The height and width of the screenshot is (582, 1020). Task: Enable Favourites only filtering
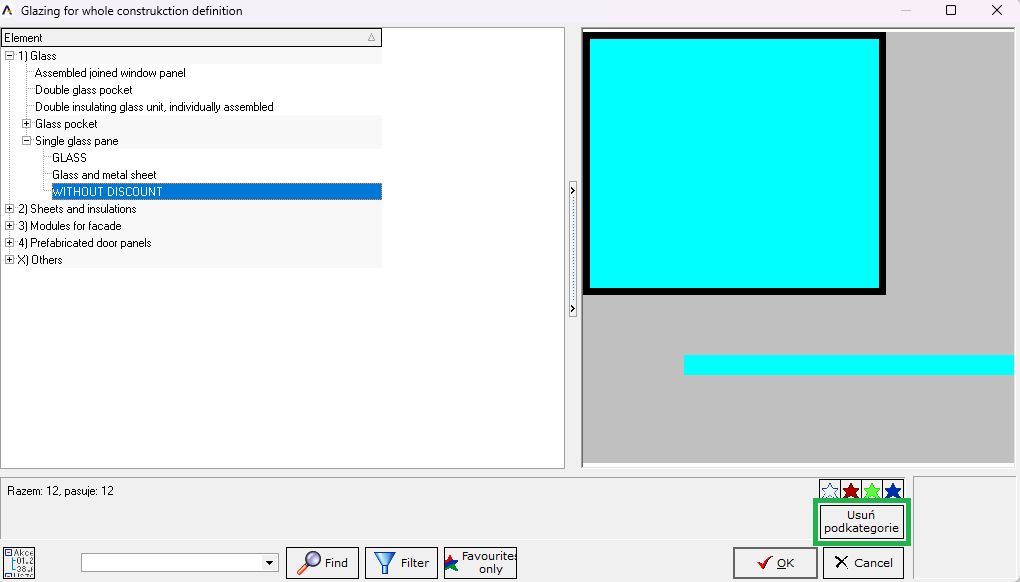(x=479, y=562)
